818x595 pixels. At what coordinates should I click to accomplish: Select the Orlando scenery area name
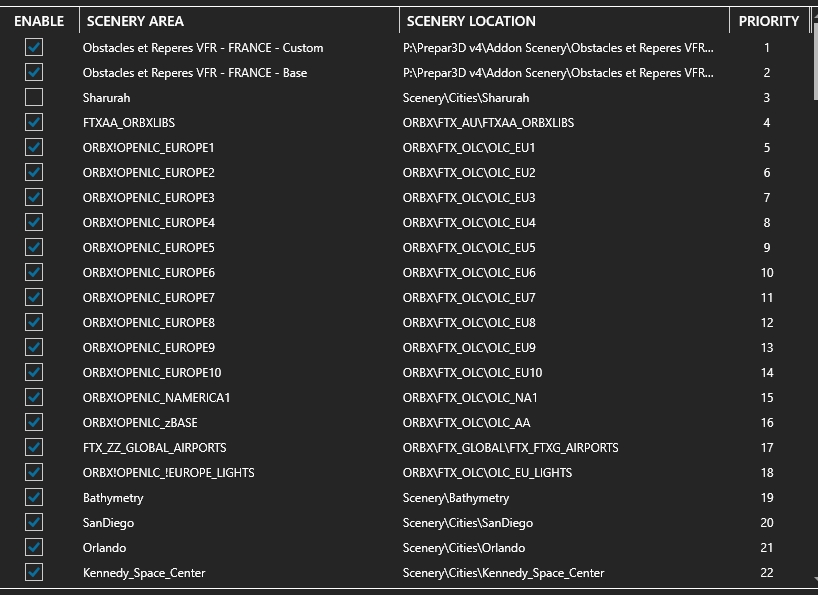[104, 548]
